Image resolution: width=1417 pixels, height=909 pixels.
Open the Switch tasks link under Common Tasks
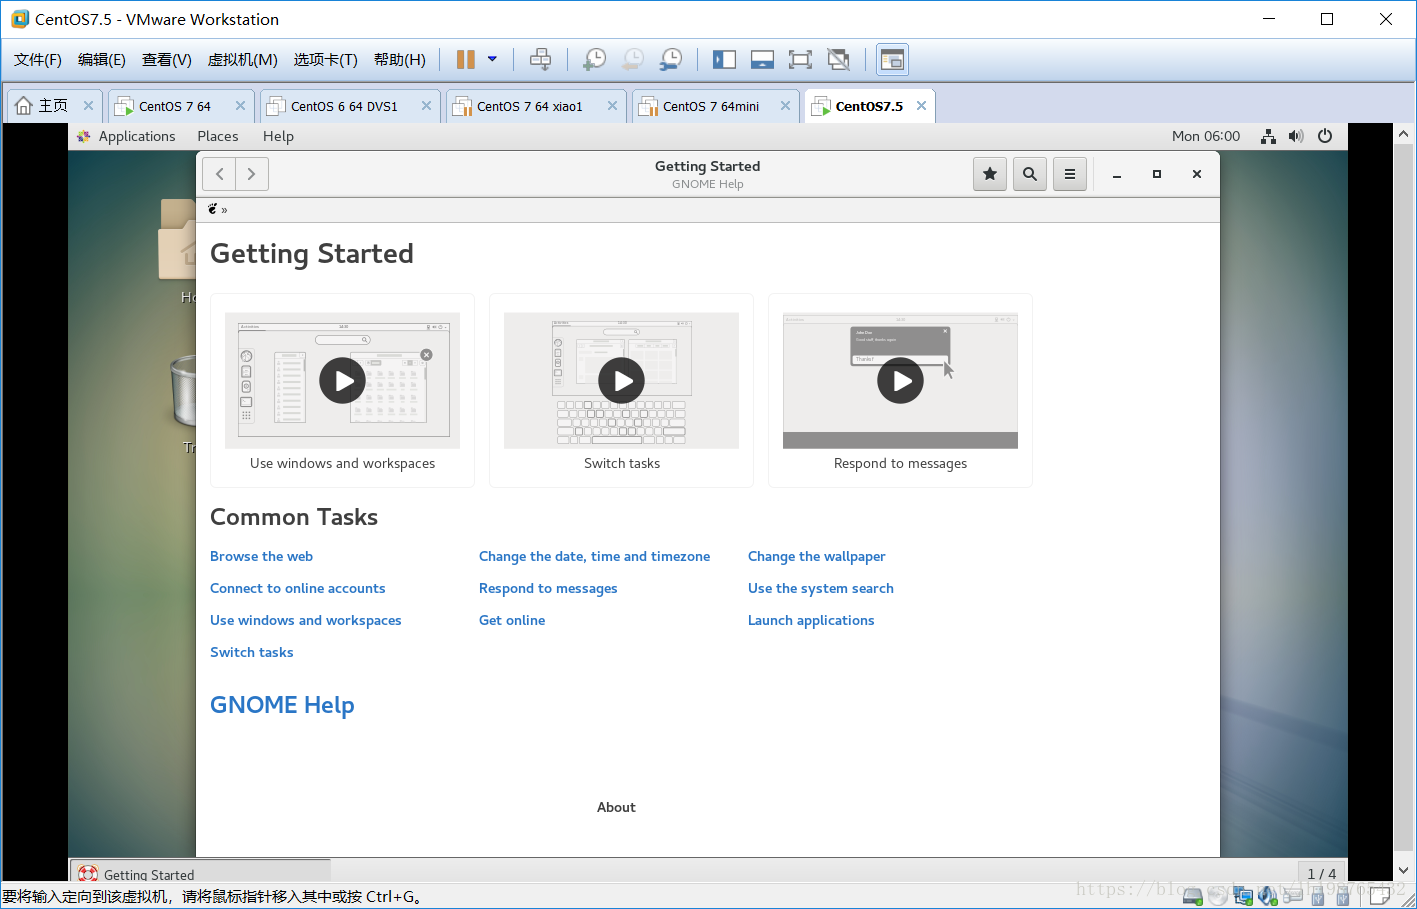[251, 653]
